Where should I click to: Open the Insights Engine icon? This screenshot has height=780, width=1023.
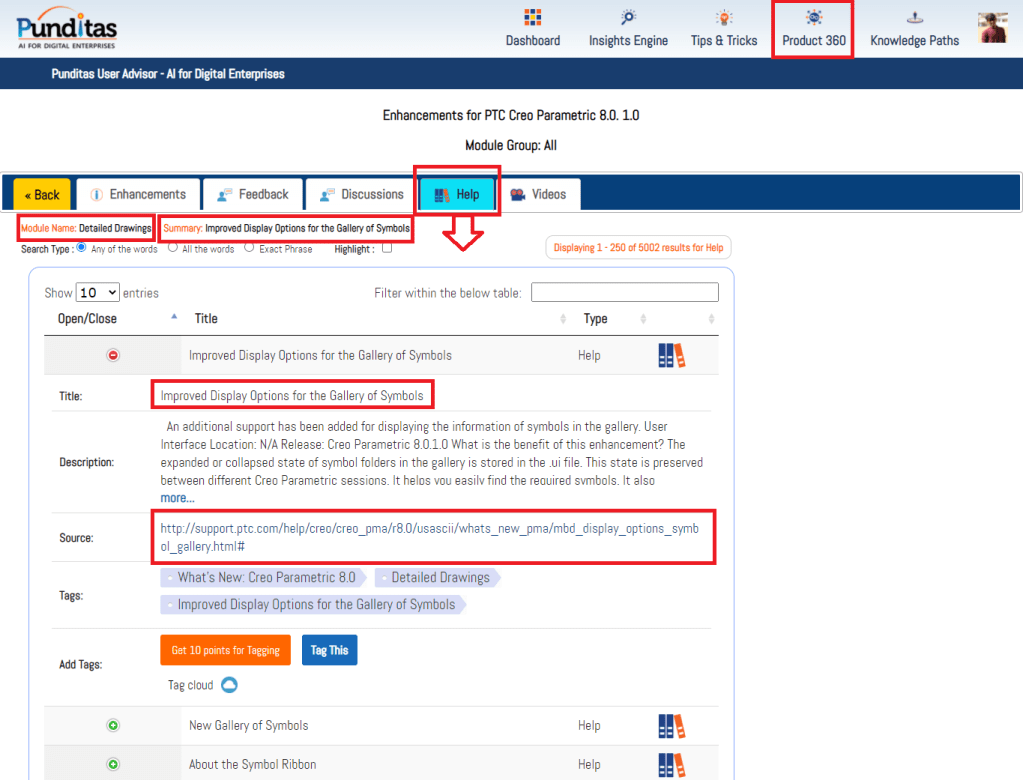628,18
